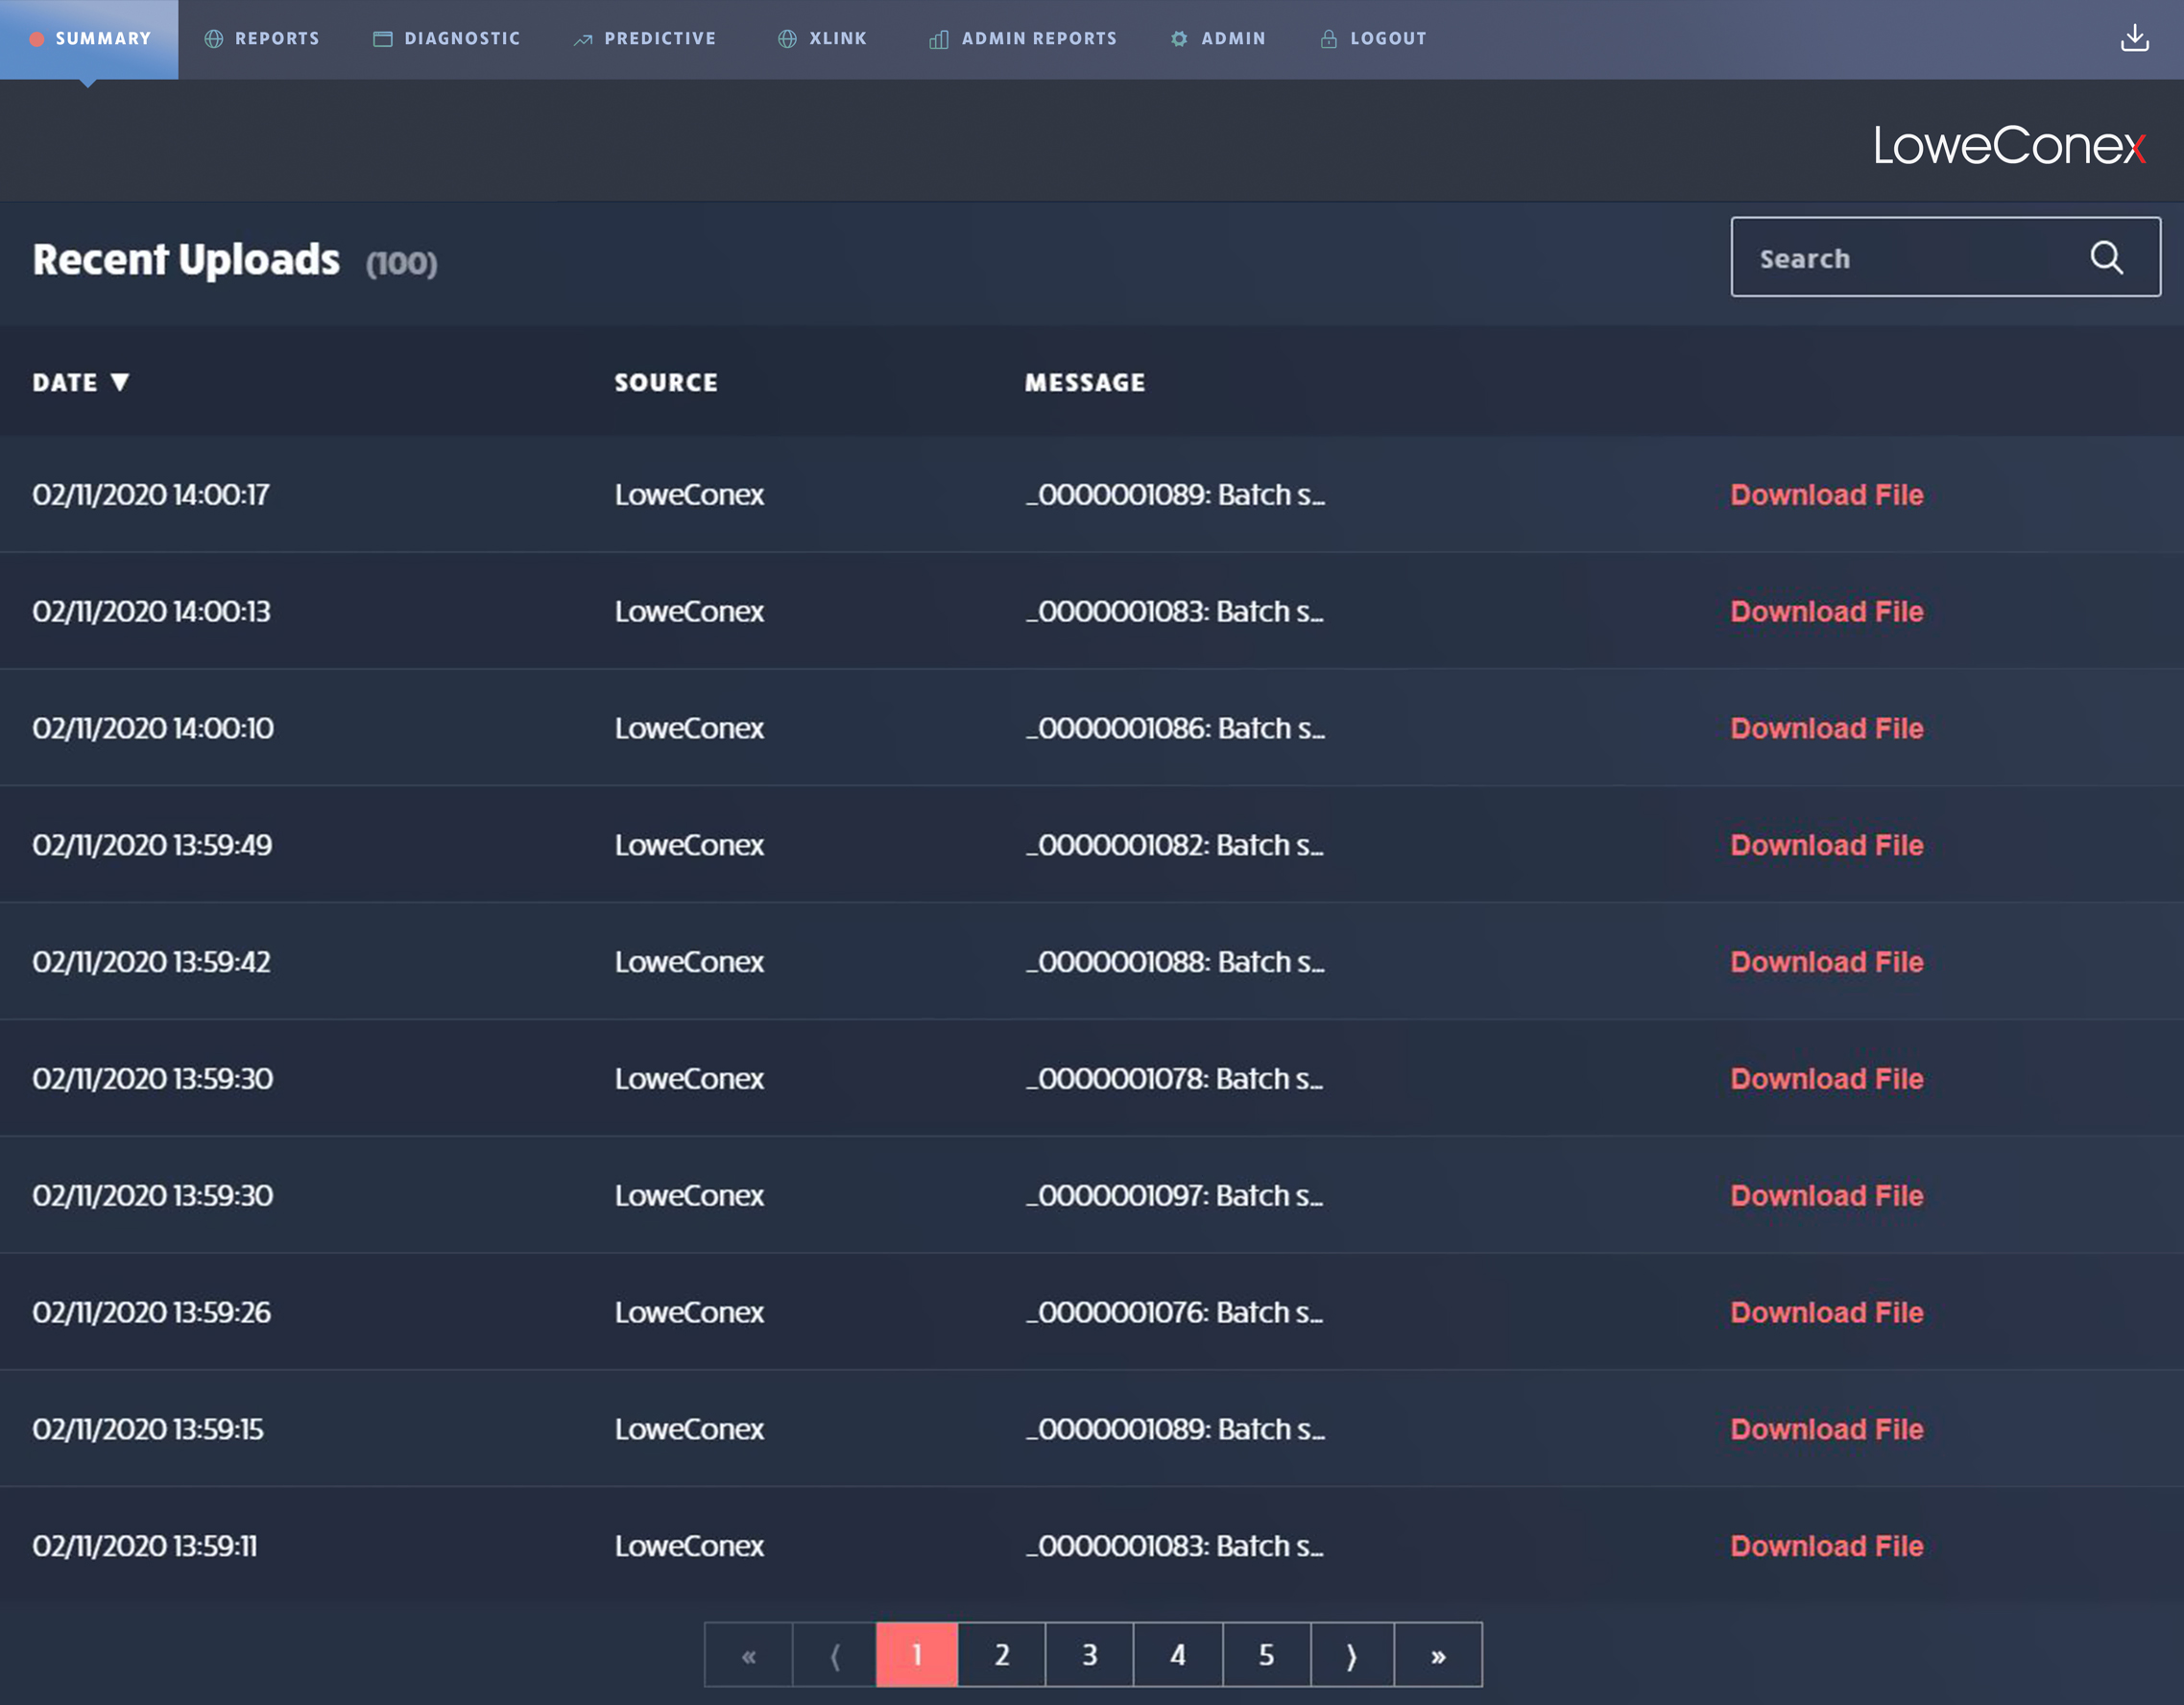Log out via the Logout link

point(1373,39)
